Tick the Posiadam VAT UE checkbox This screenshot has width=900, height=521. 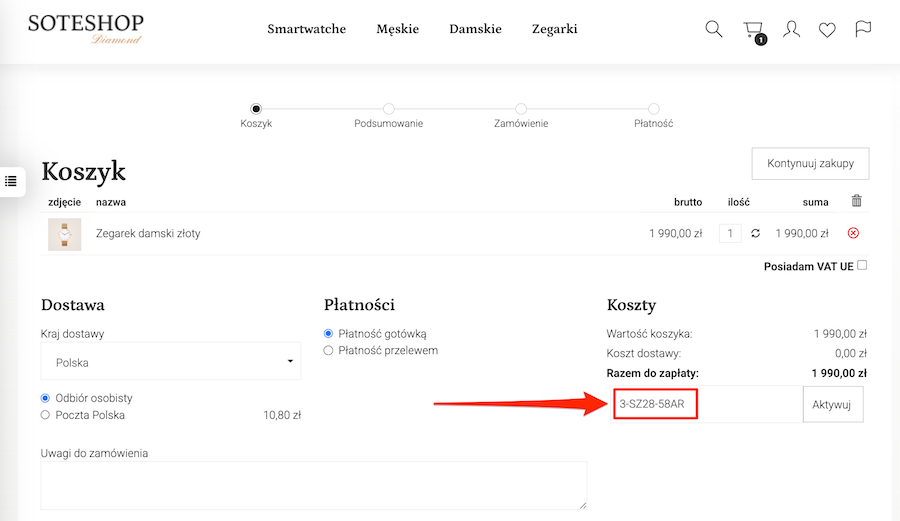click(x=862, y=265)
